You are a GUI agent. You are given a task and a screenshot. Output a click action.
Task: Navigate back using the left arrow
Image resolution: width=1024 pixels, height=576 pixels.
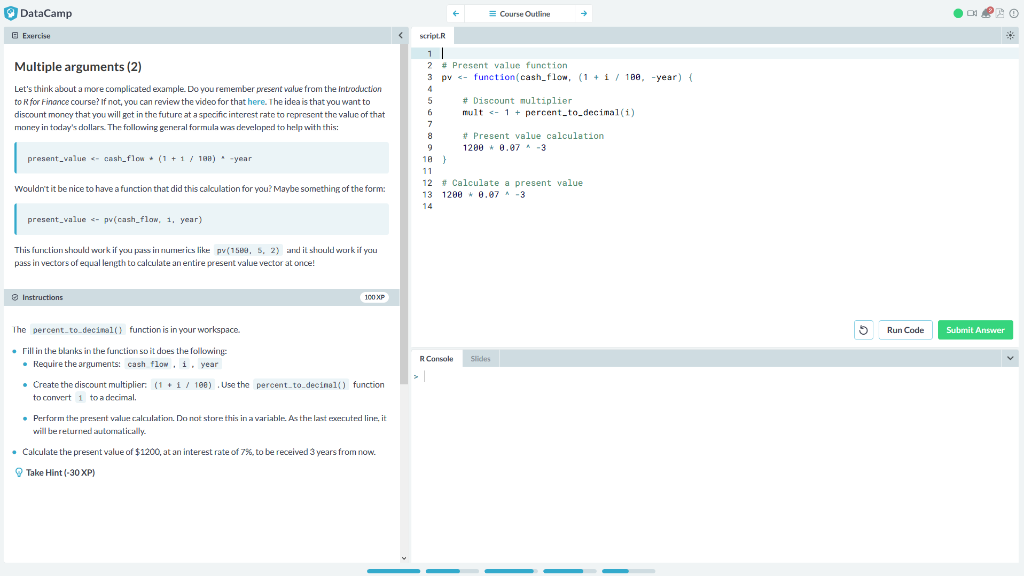click(455, 13)
